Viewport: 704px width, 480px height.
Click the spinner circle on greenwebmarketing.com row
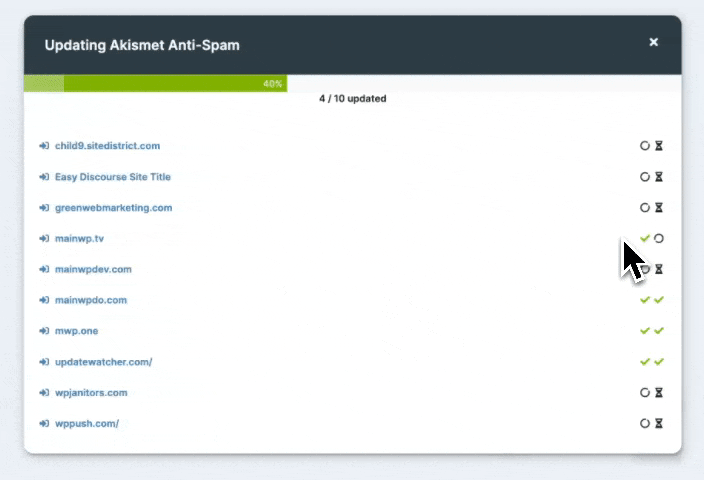click(x=645, y=207)
